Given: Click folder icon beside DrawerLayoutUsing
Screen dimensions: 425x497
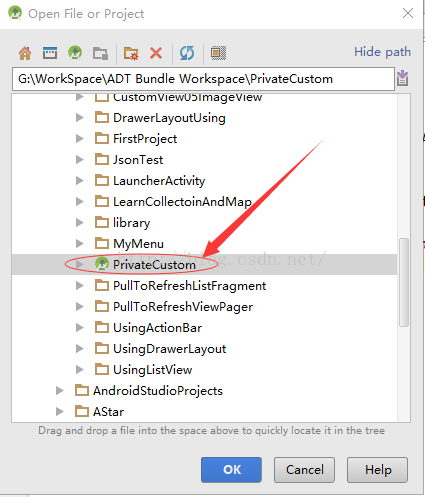Looking at the screenshot, I should click(102, 117).
